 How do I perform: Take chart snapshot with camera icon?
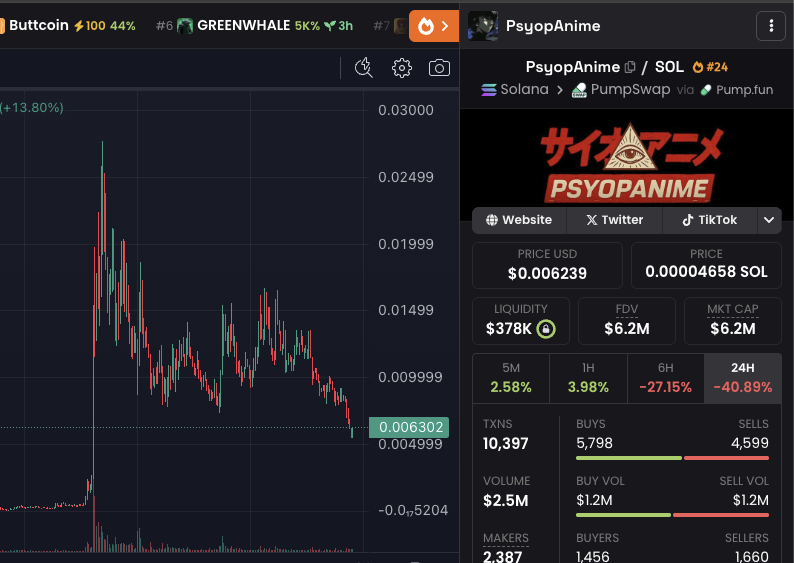439,68
